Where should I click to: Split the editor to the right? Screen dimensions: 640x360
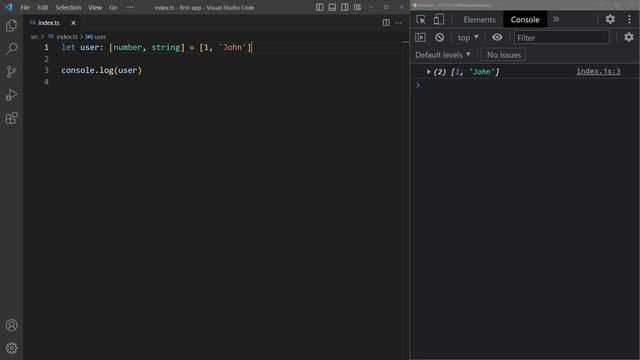click(386, 23)
